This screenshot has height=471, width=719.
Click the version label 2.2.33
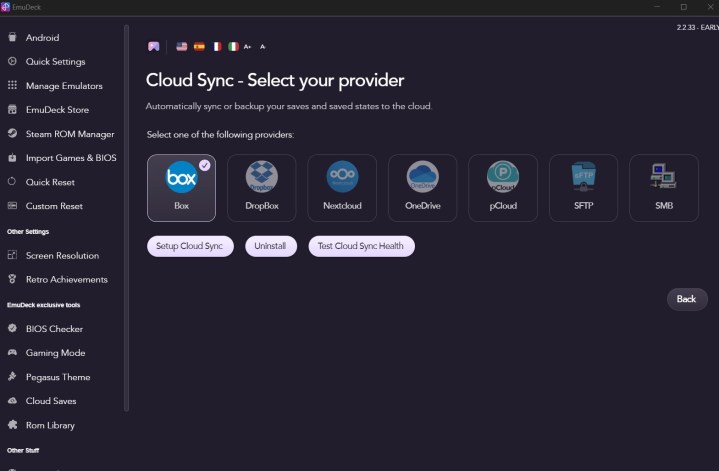click(697, 28)
